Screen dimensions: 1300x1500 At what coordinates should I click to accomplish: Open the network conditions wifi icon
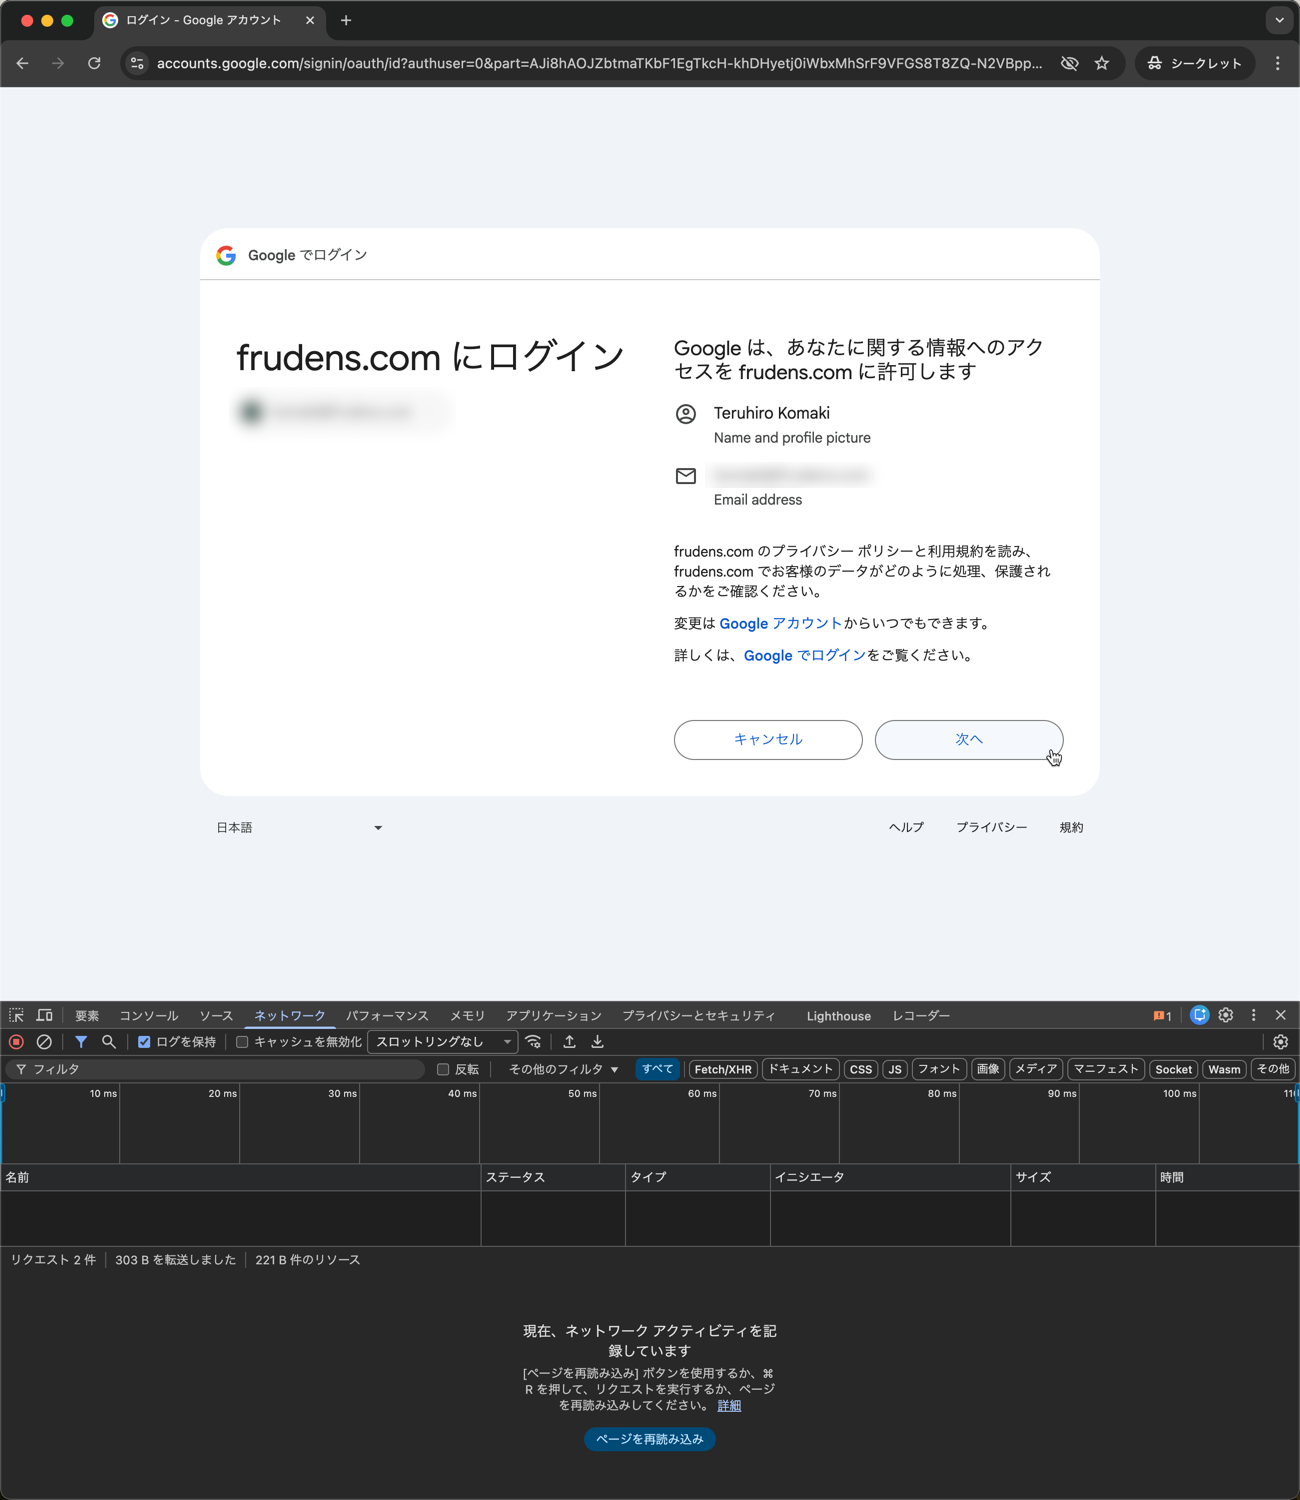(x=534, y=1042)
